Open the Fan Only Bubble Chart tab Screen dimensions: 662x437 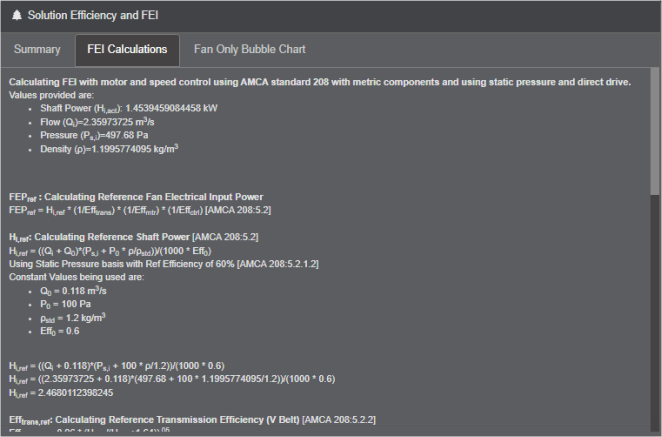[250, 49]
